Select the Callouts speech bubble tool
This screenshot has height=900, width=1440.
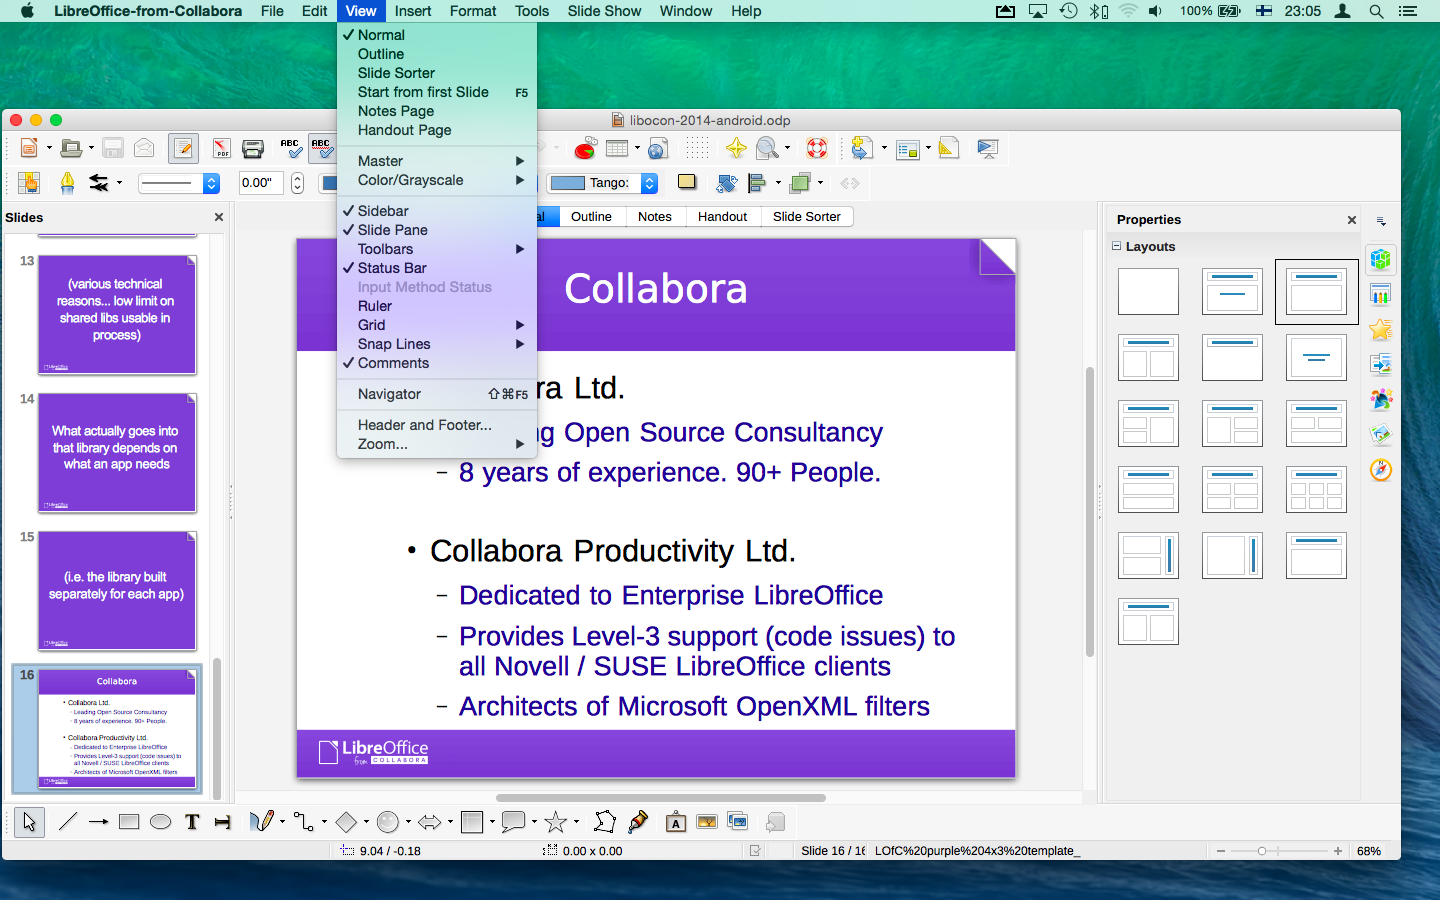tap(514, 822)
